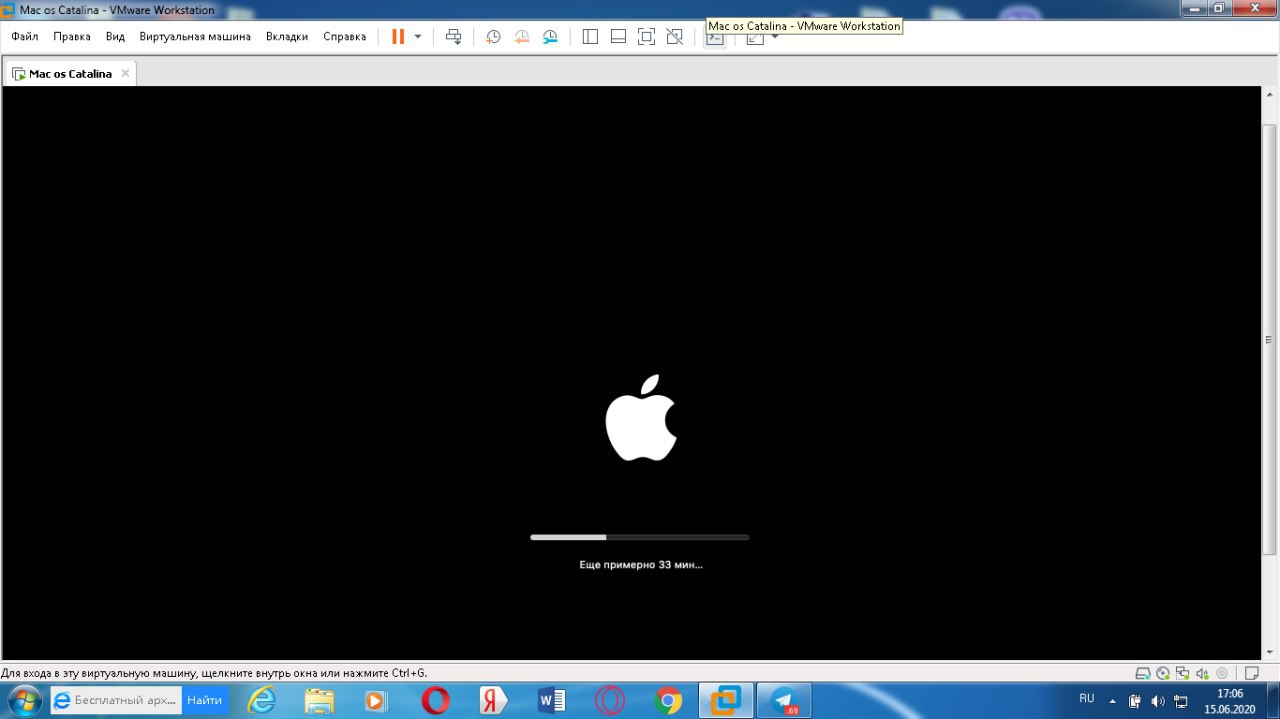Click the Бесплатный арх... search field
Screen dimensions: 1280x719
tap(116, 700)
